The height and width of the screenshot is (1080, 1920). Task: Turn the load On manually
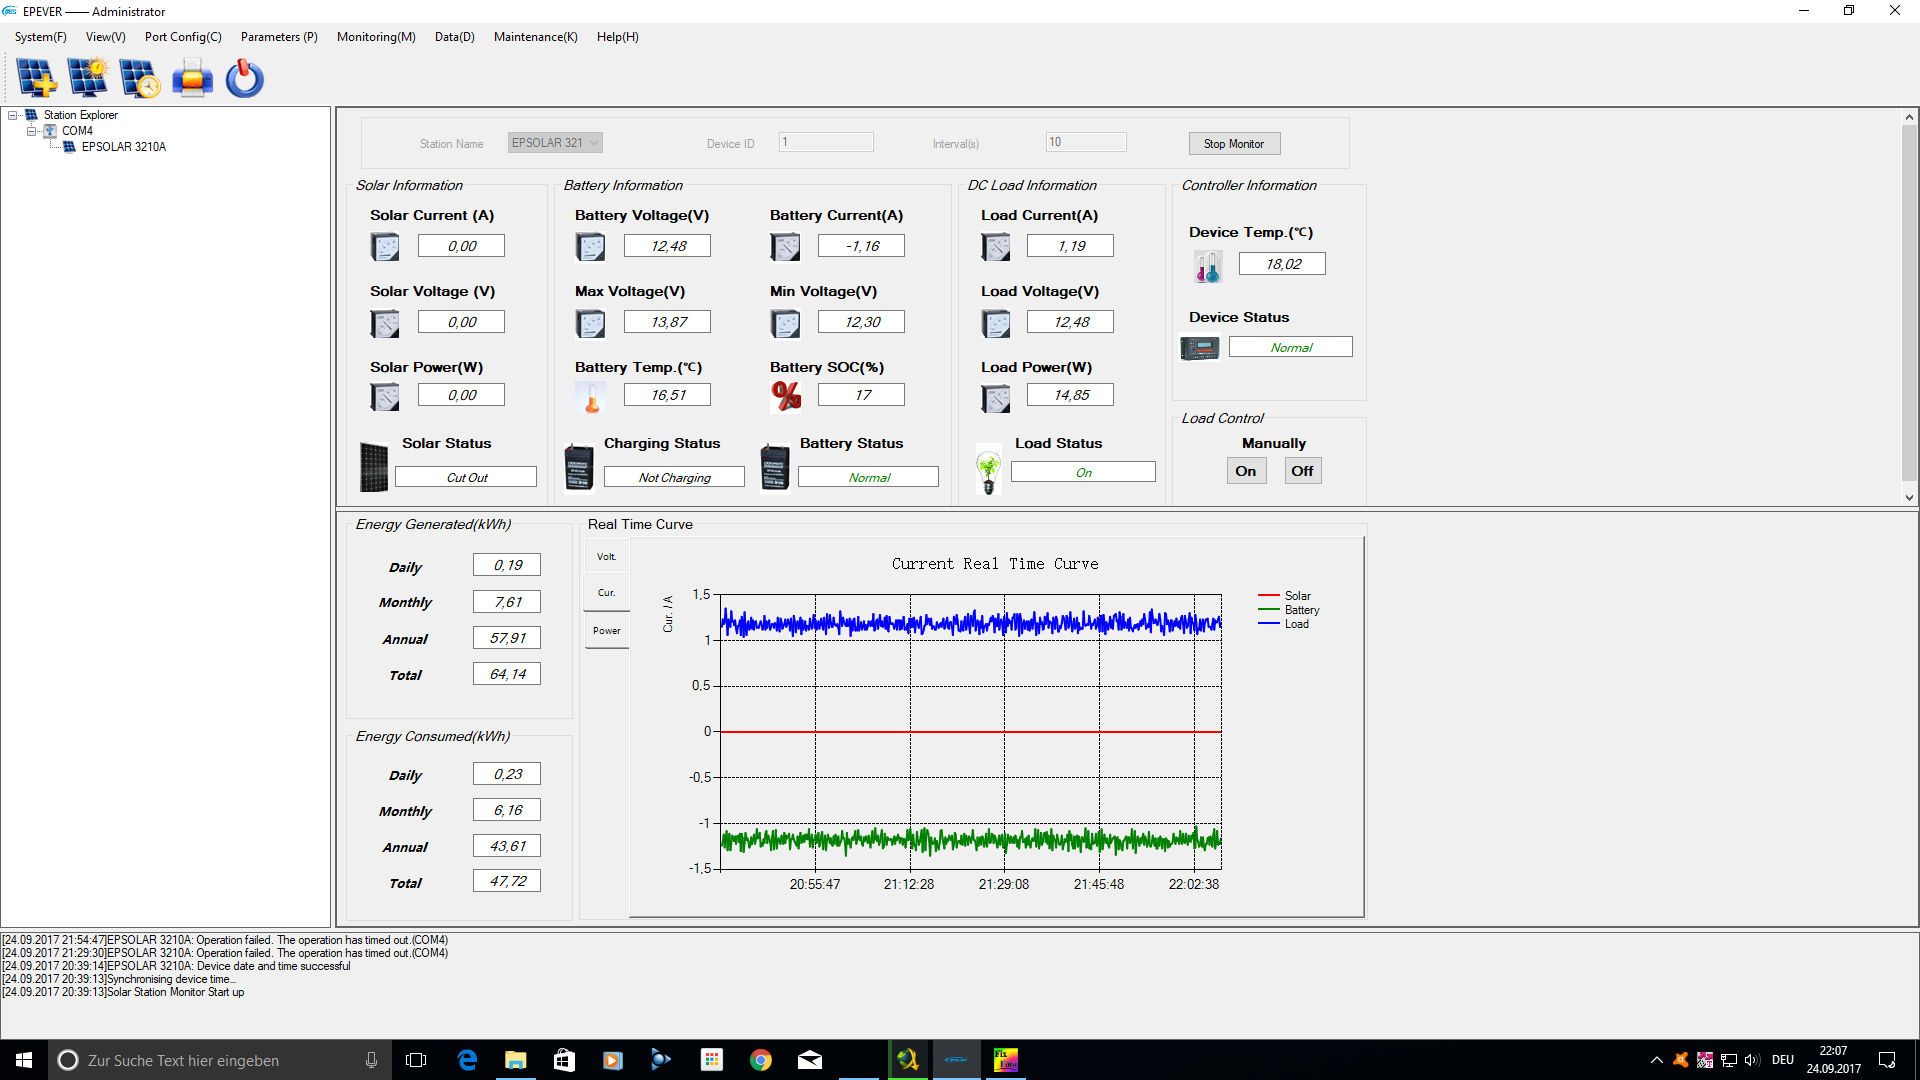point(1245,471)
